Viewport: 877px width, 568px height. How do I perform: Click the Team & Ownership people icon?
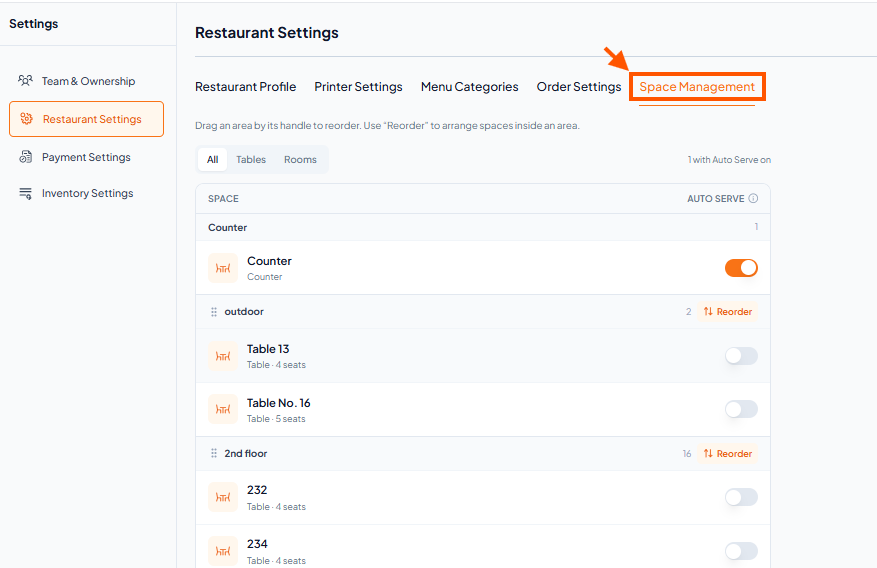[25, 81]
